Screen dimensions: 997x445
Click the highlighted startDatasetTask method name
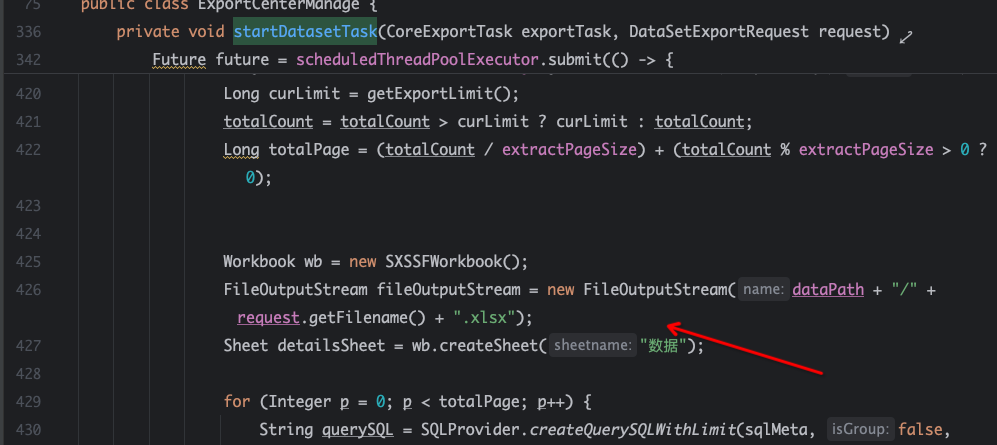click(x=305, y=32)
